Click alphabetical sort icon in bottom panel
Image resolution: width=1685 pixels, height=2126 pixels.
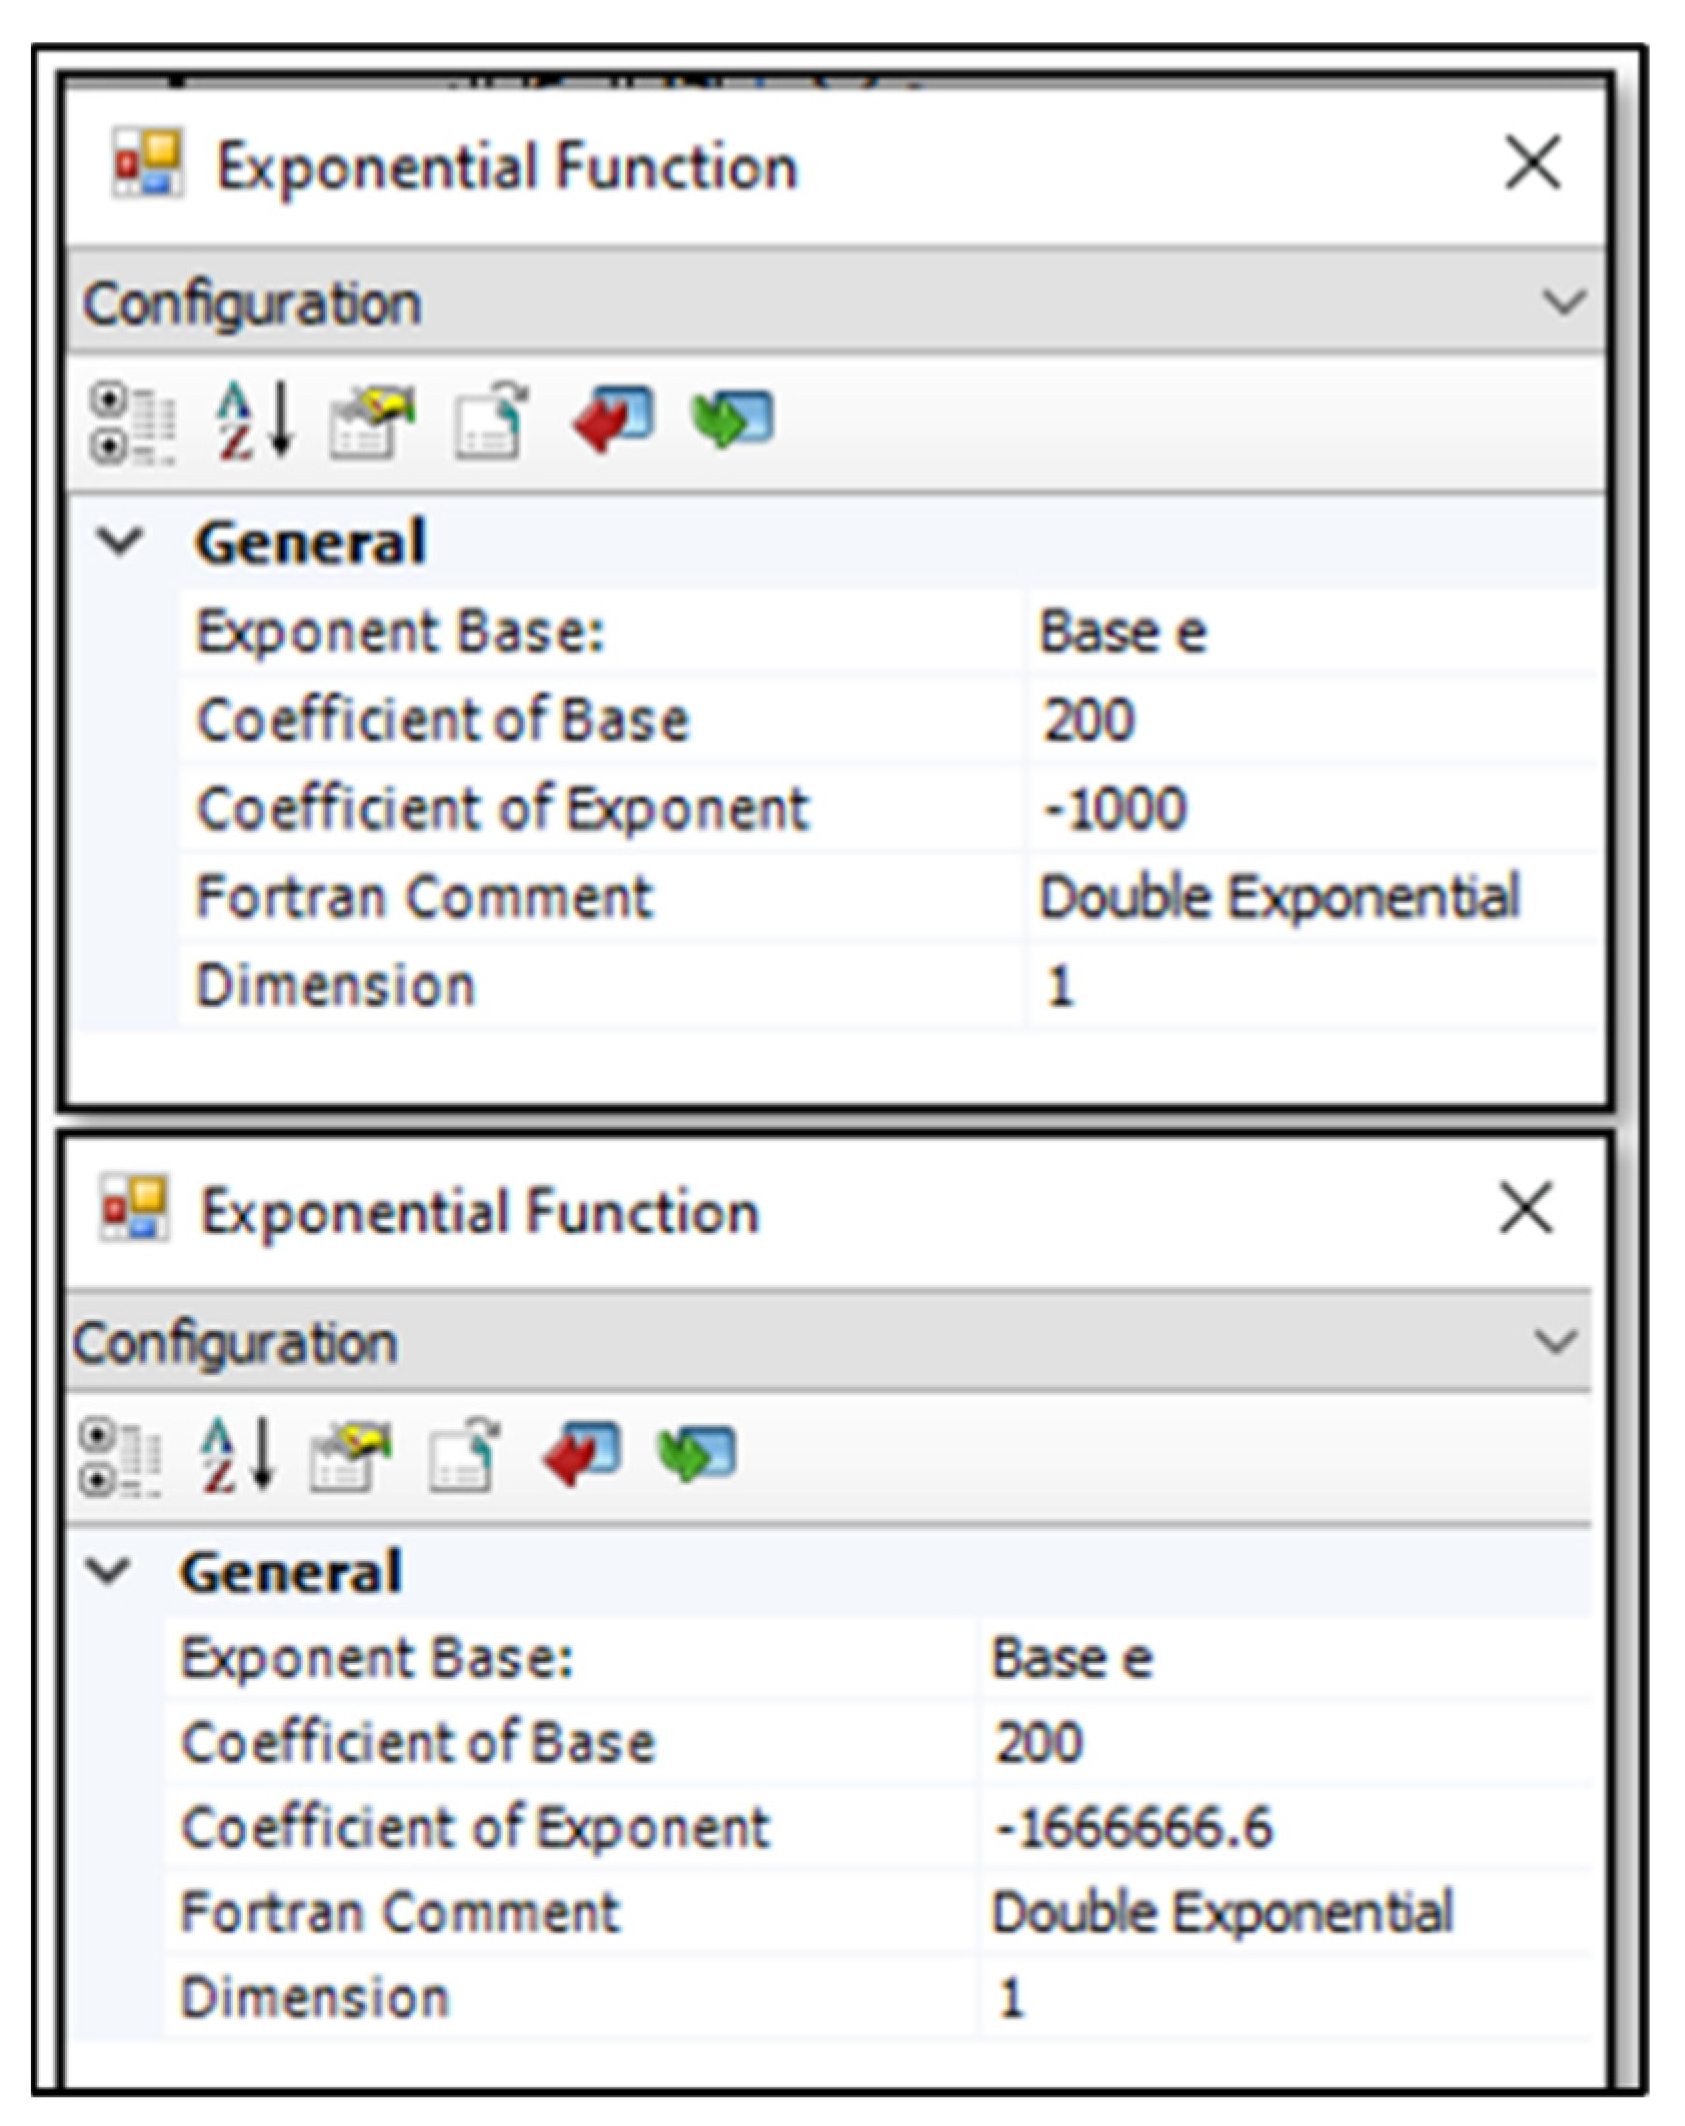[236, 1455]
